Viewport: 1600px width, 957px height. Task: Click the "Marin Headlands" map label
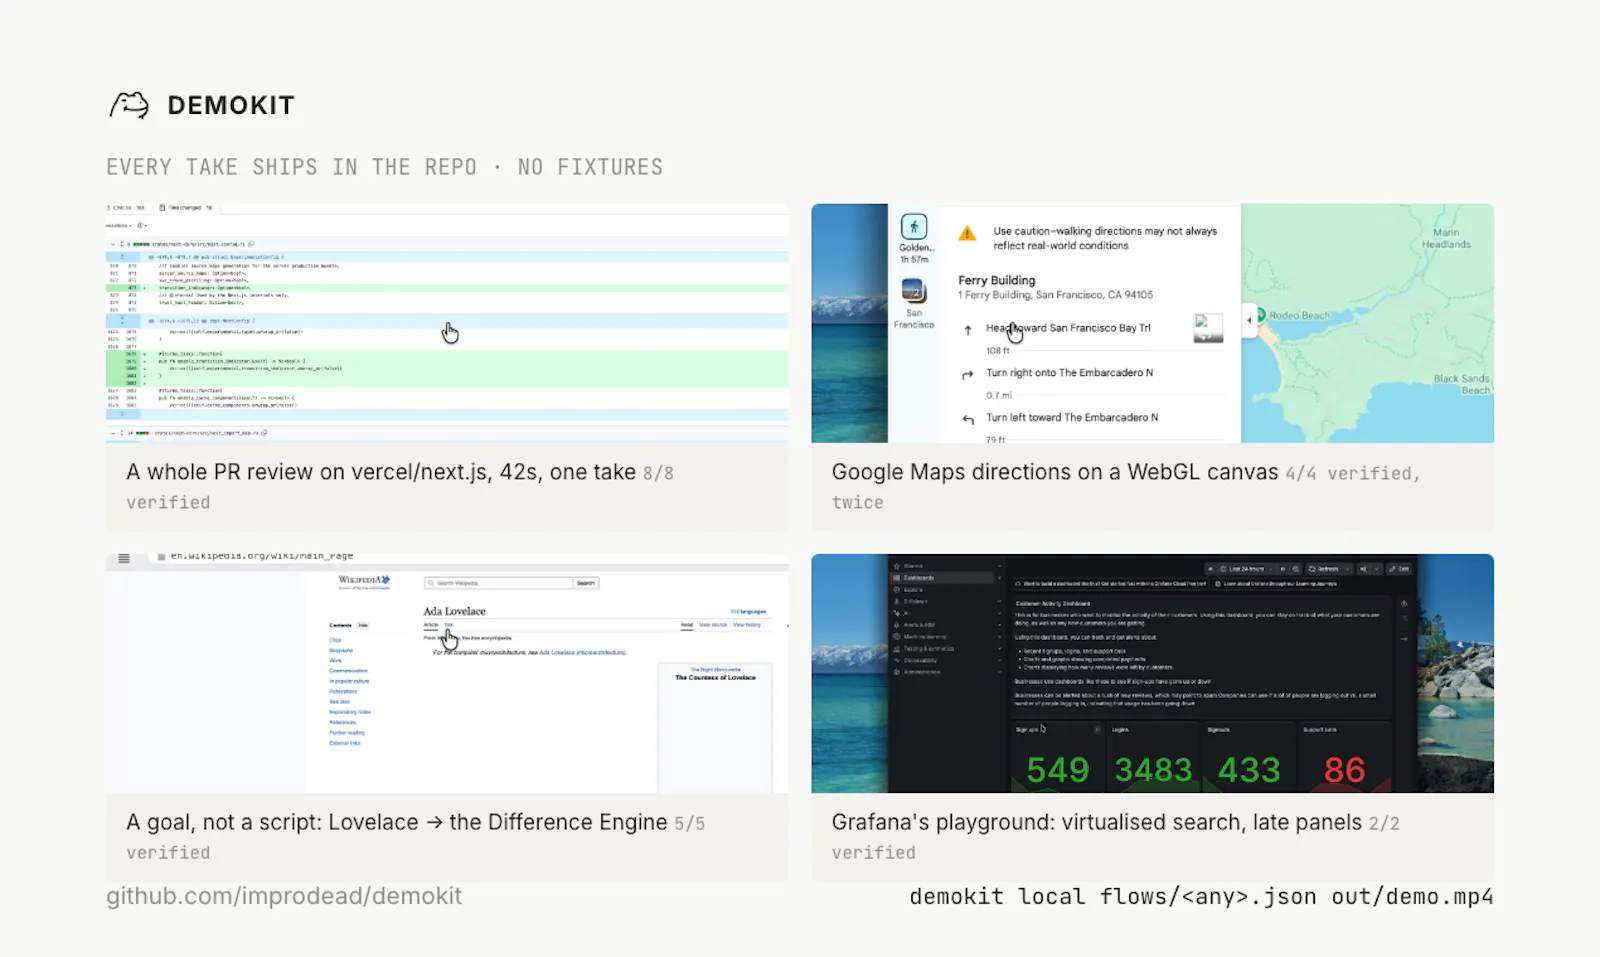tap(1446, 238)
